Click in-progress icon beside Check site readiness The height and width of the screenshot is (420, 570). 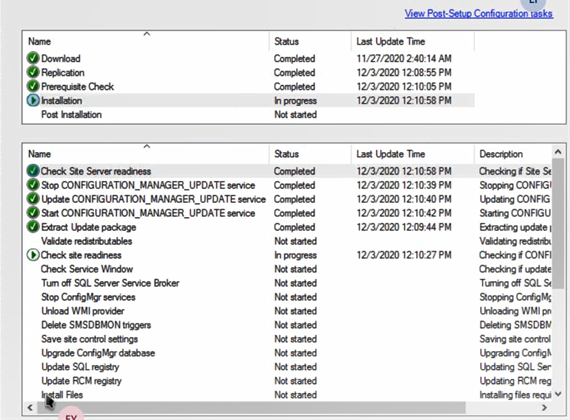33,255
